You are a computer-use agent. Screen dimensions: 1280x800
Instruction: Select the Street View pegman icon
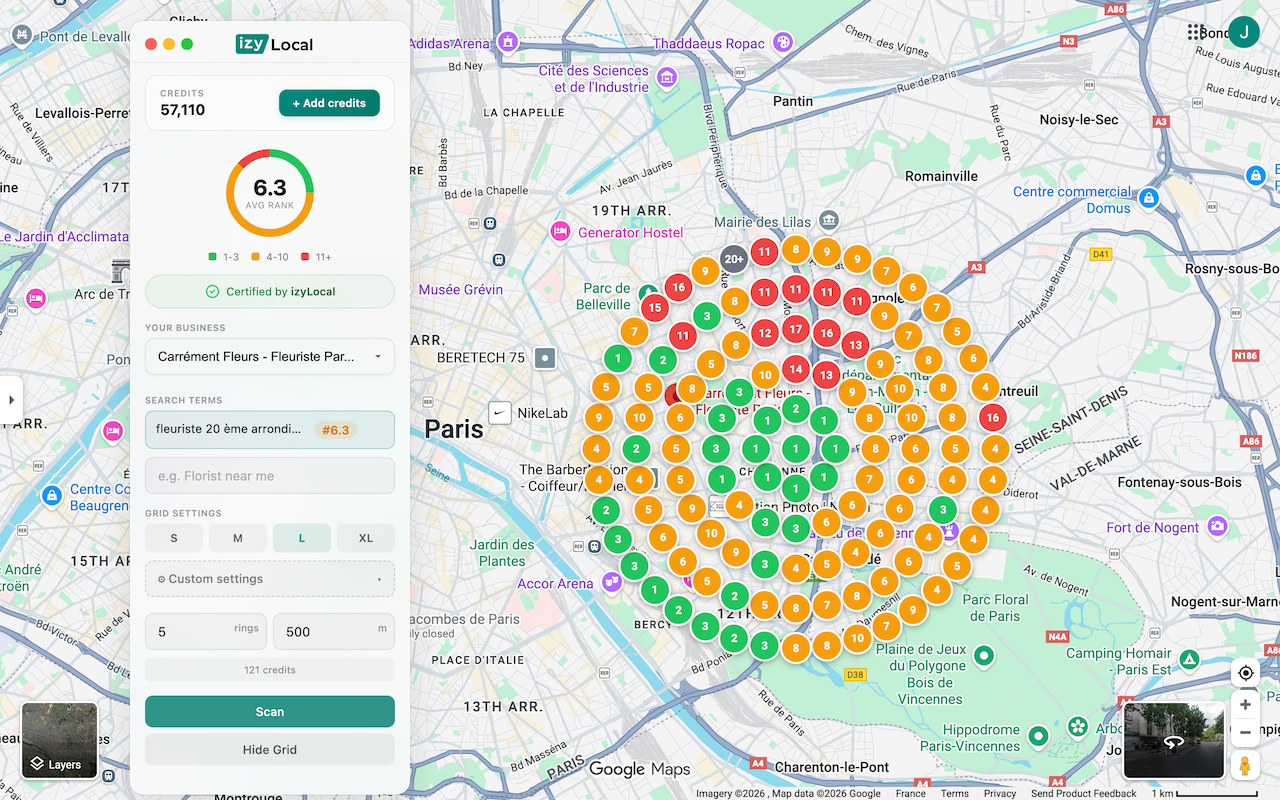pos(1245,766)
